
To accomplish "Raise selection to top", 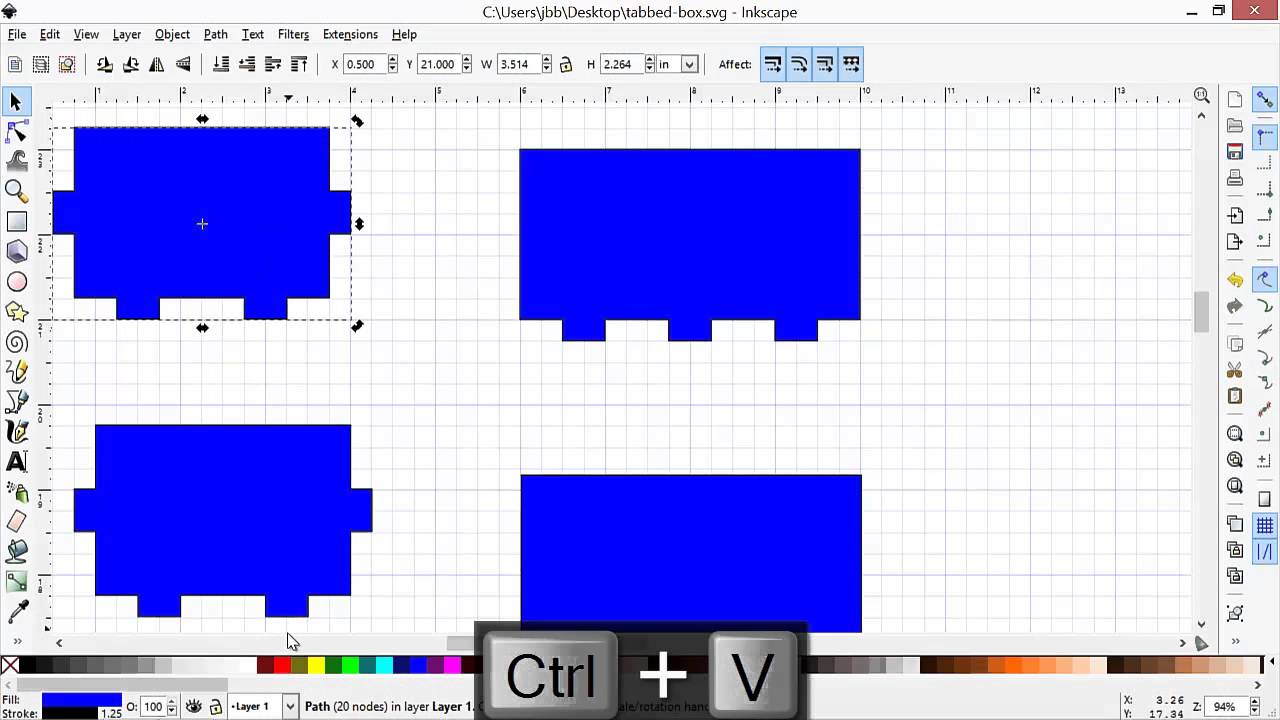I will [x=298, y=64].
